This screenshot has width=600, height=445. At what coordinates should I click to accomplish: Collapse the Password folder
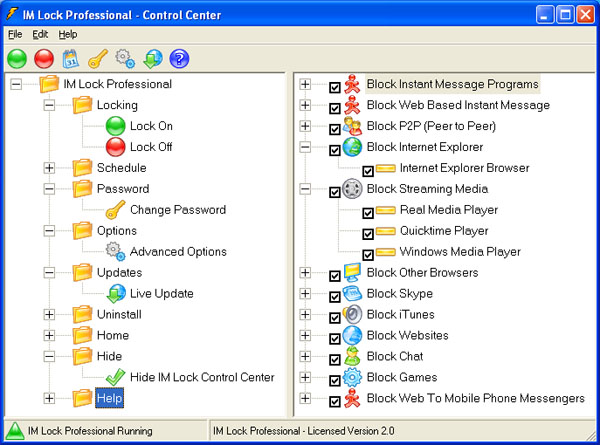[x=49, y=189]
